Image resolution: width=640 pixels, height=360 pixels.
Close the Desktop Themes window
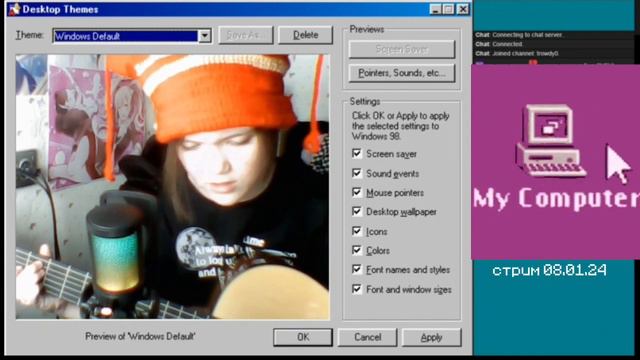tap(462, 9)
